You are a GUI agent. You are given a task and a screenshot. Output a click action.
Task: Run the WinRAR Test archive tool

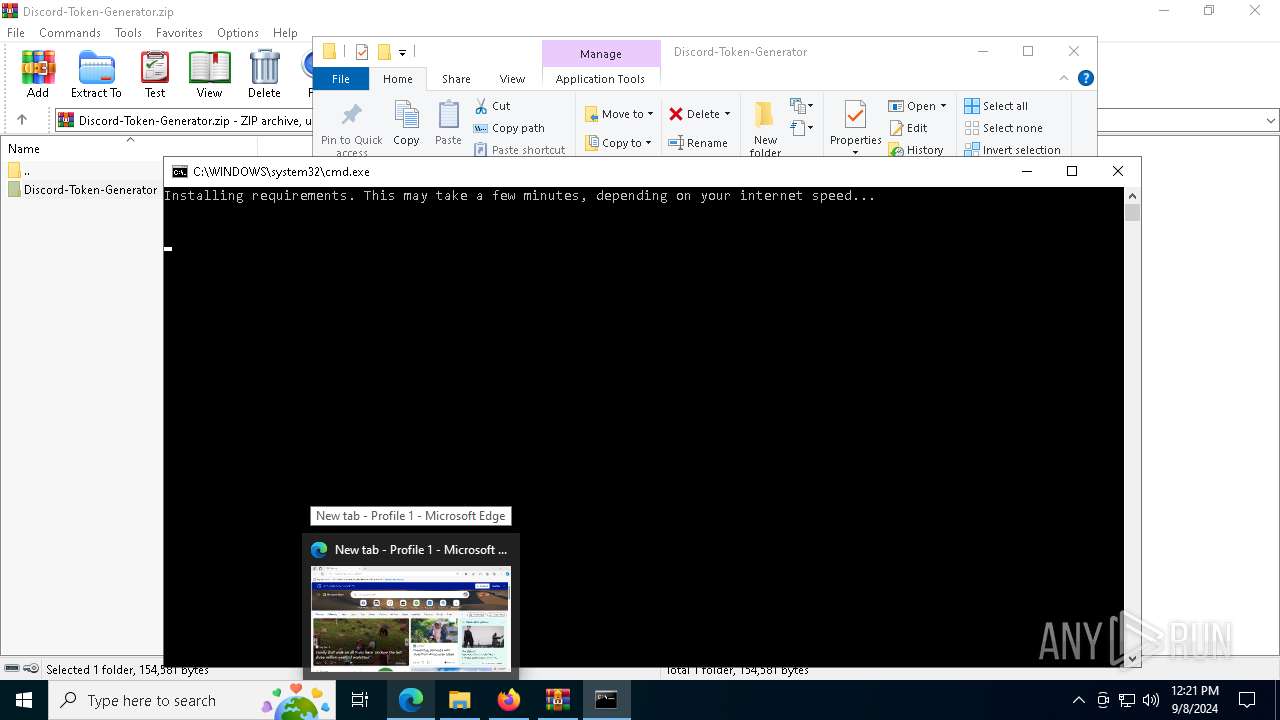(155, 74)
